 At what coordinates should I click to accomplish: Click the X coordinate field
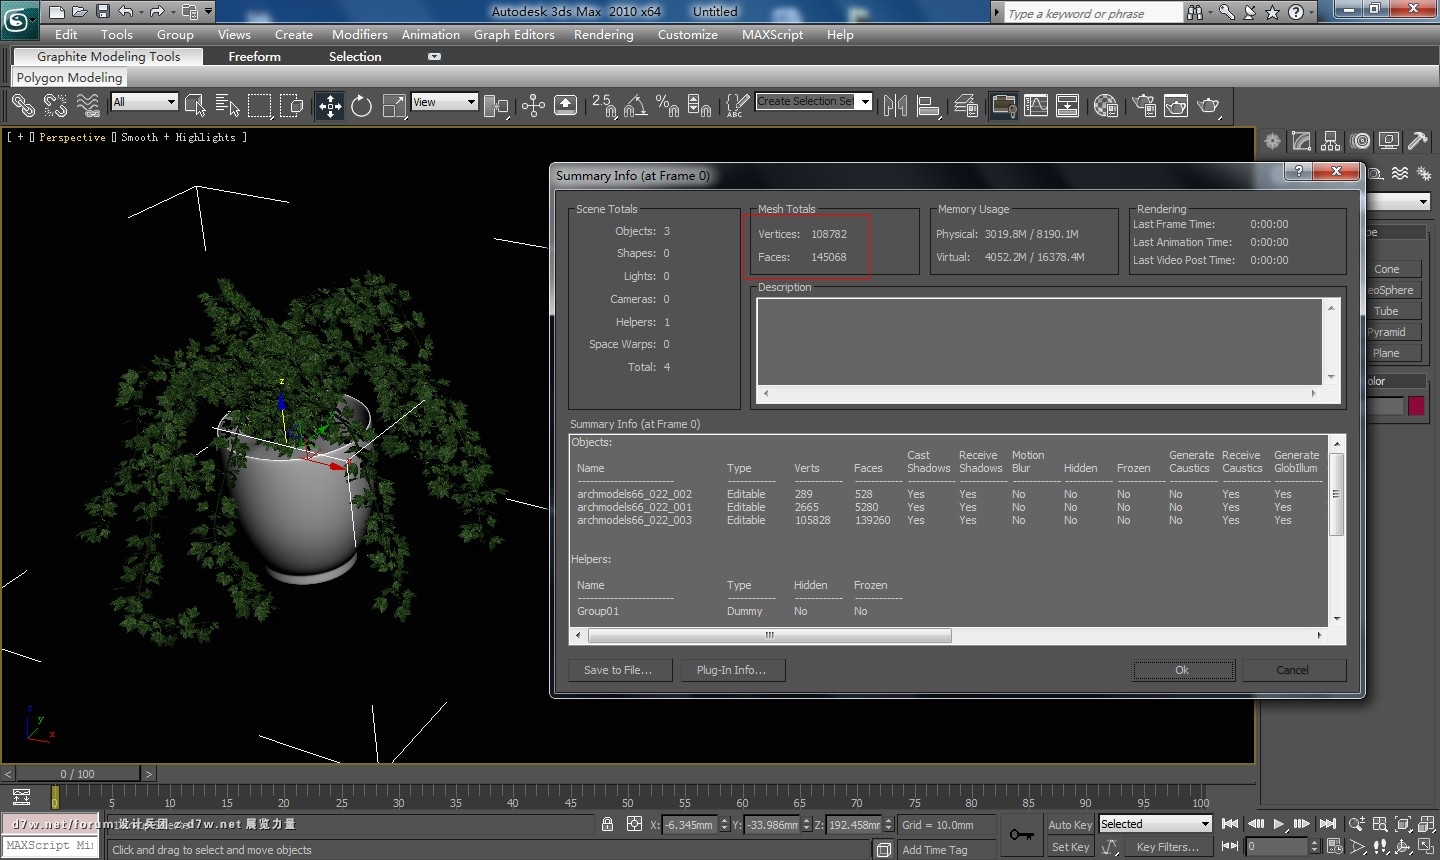click(x=690, y=825)
